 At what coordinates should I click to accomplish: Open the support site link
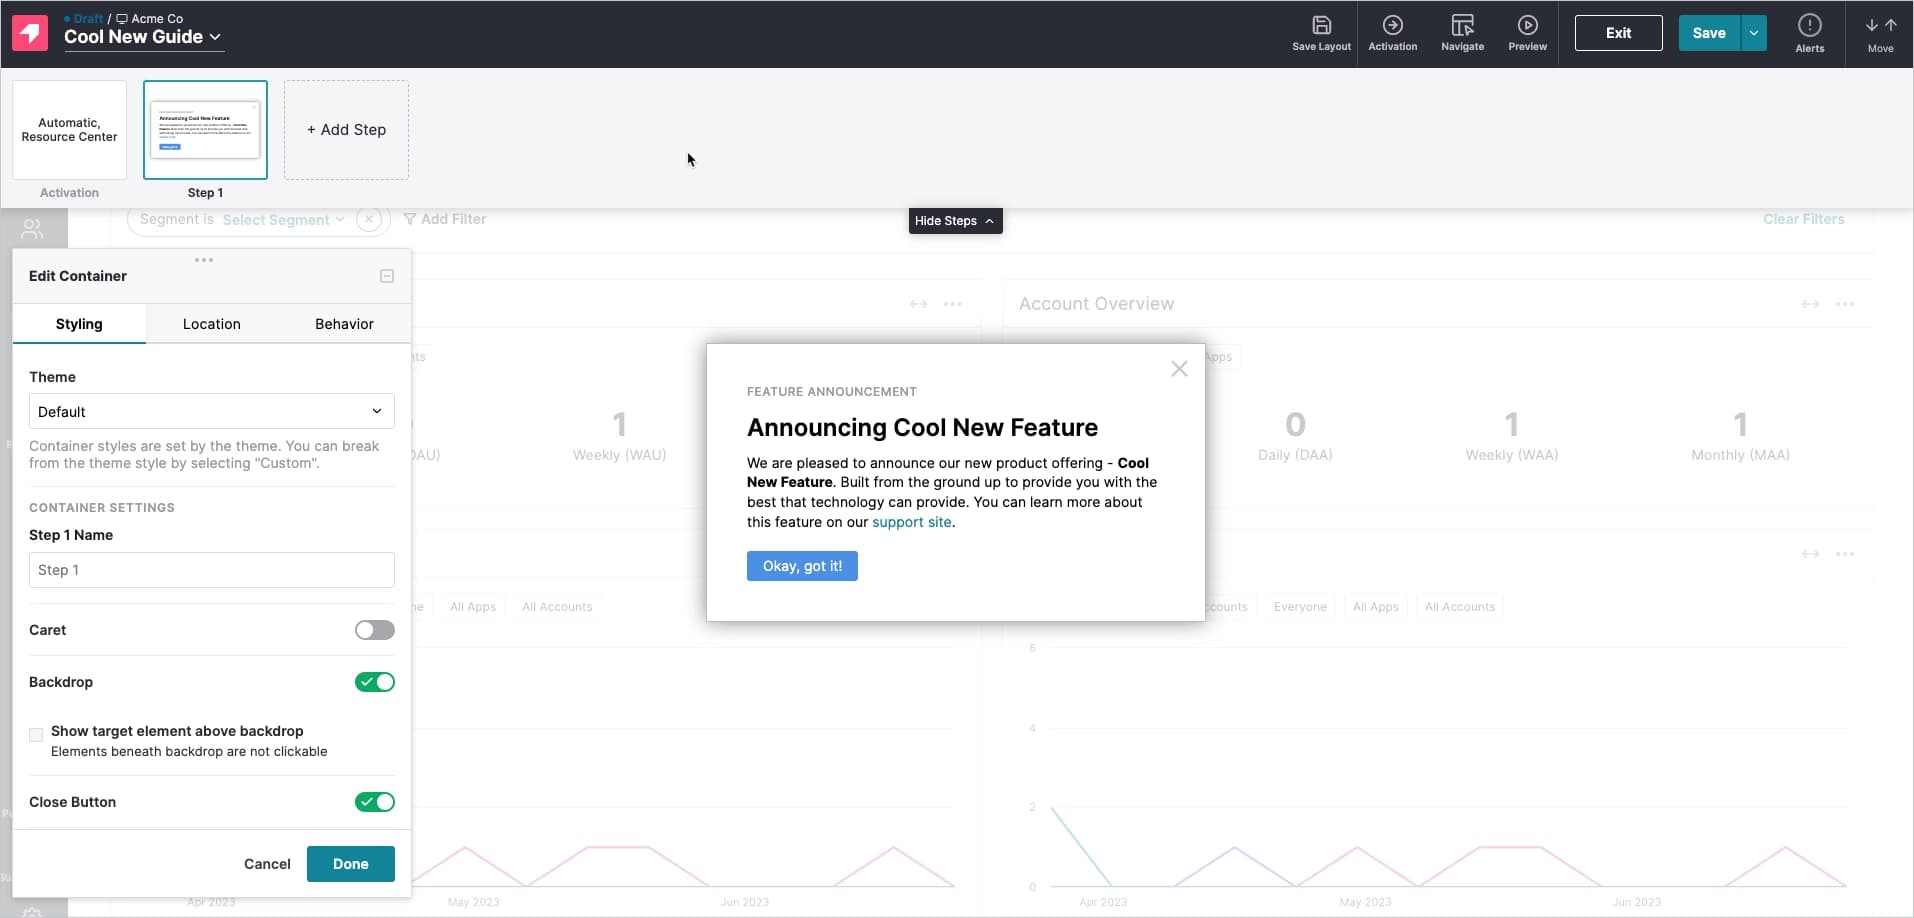(x=911, y=522)
